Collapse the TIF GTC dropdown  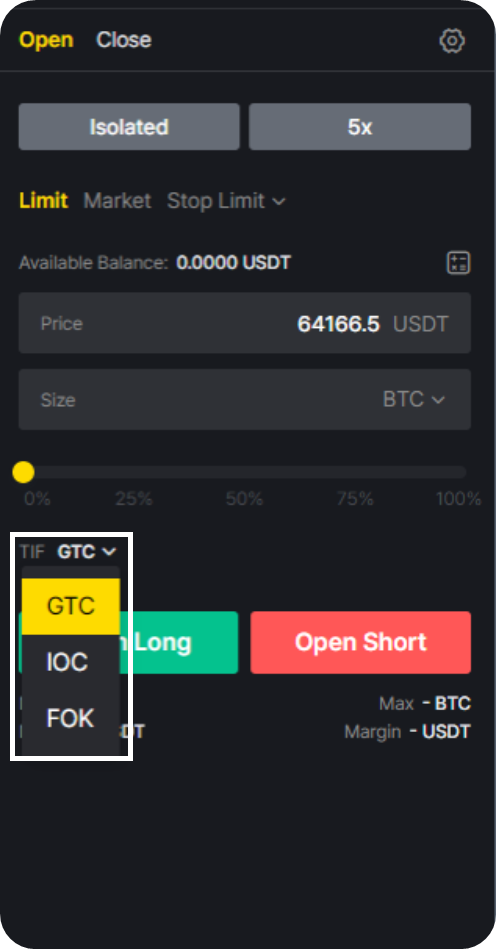point(87,551)
